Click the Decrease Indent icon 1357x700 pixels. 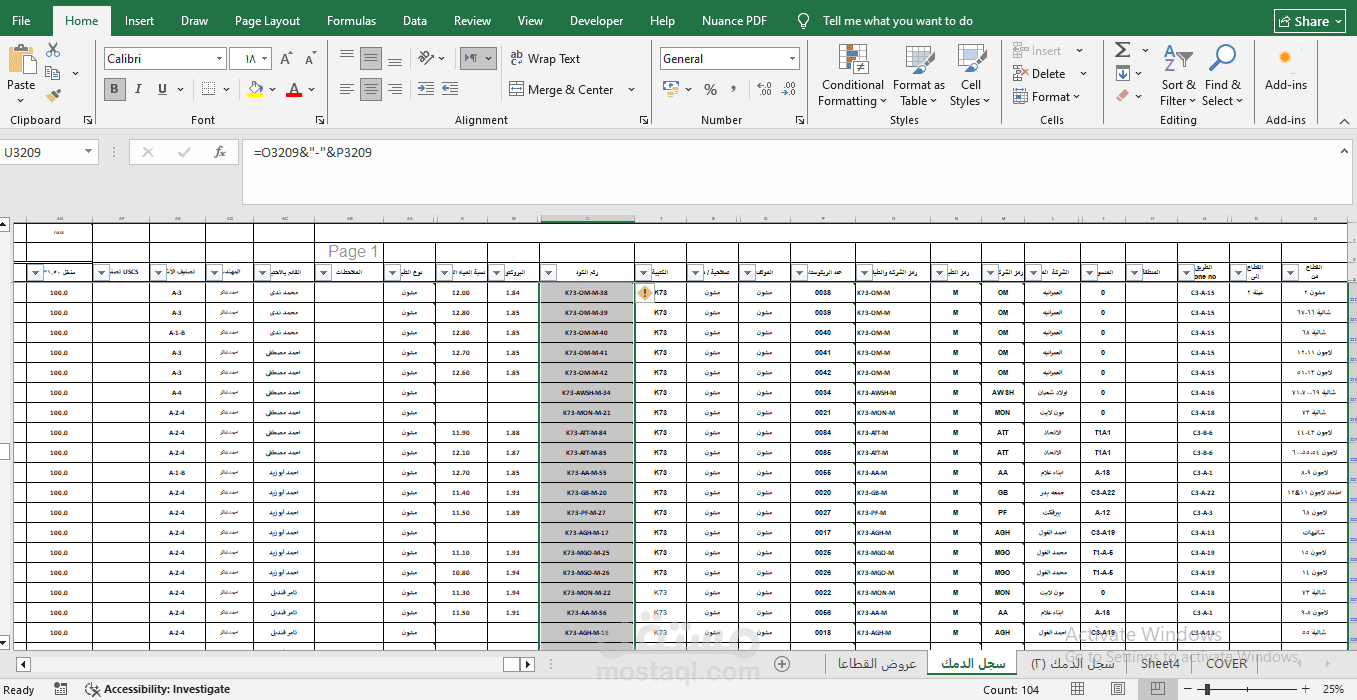tap(426, 90)
